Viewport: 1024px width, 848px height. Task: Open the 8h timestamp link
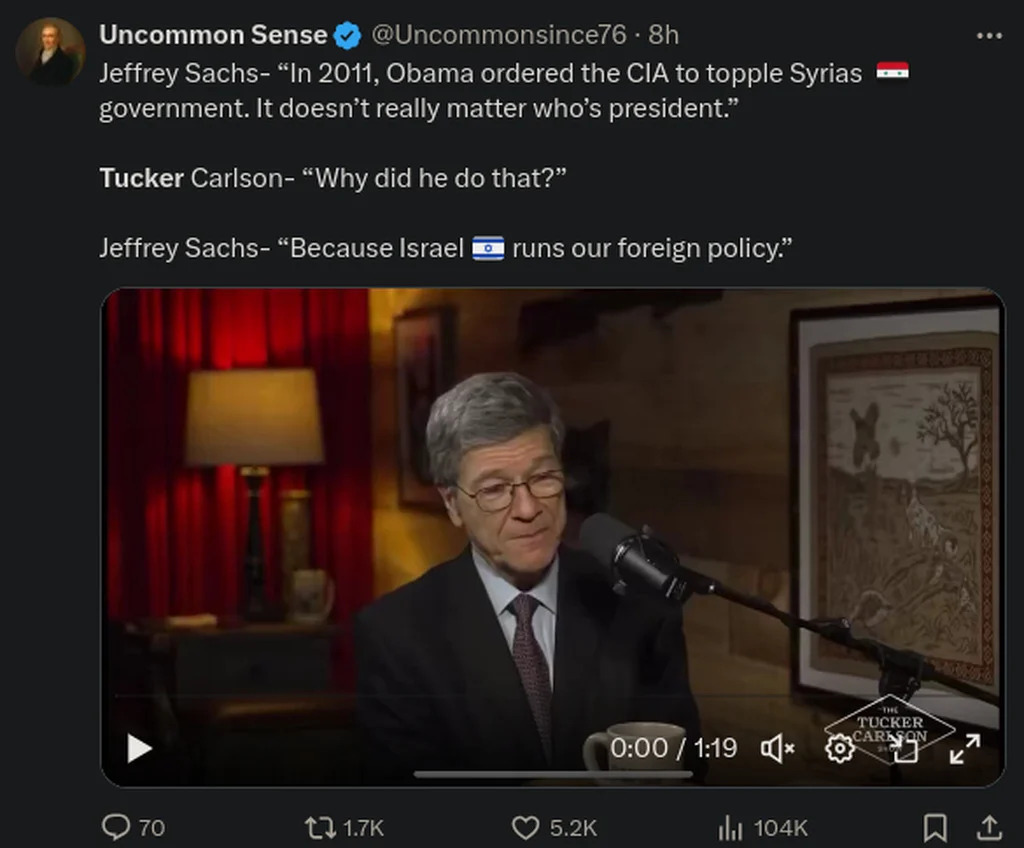click(x=663, y=35)
